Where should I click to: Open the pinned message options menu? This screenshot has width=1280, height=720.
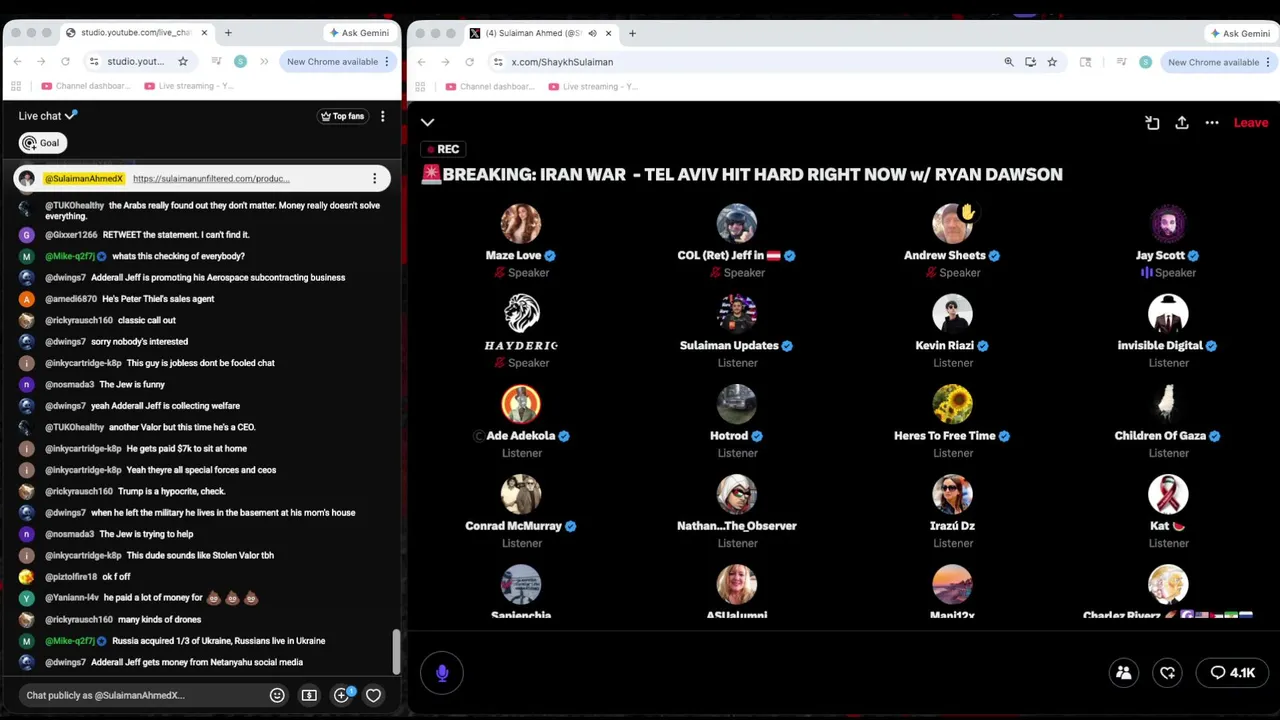(x=375, y=179)
